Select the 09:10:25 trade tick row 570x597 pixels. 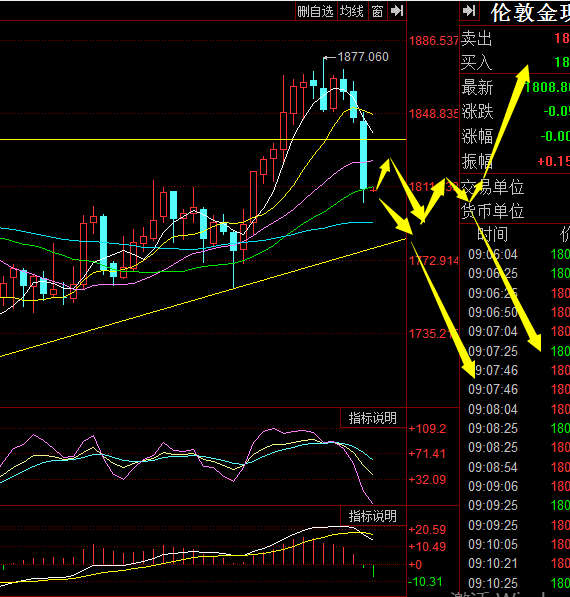tap(515, 583)
